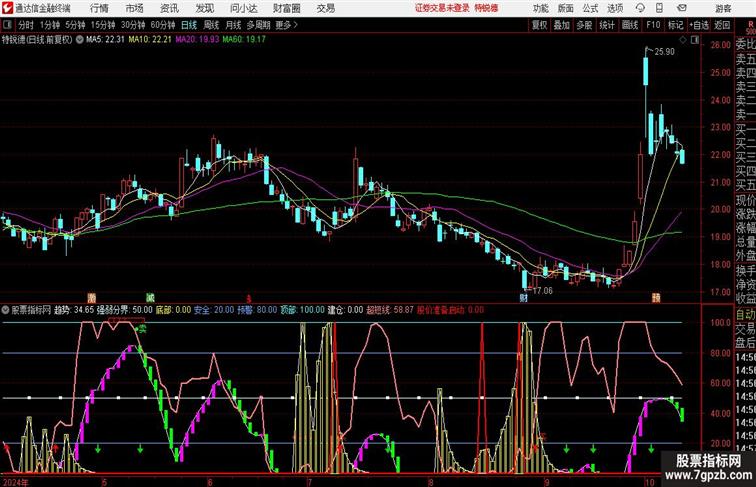The image size is (756, 487).
Task: Open the 版面 layout menu
Action: 566,8
